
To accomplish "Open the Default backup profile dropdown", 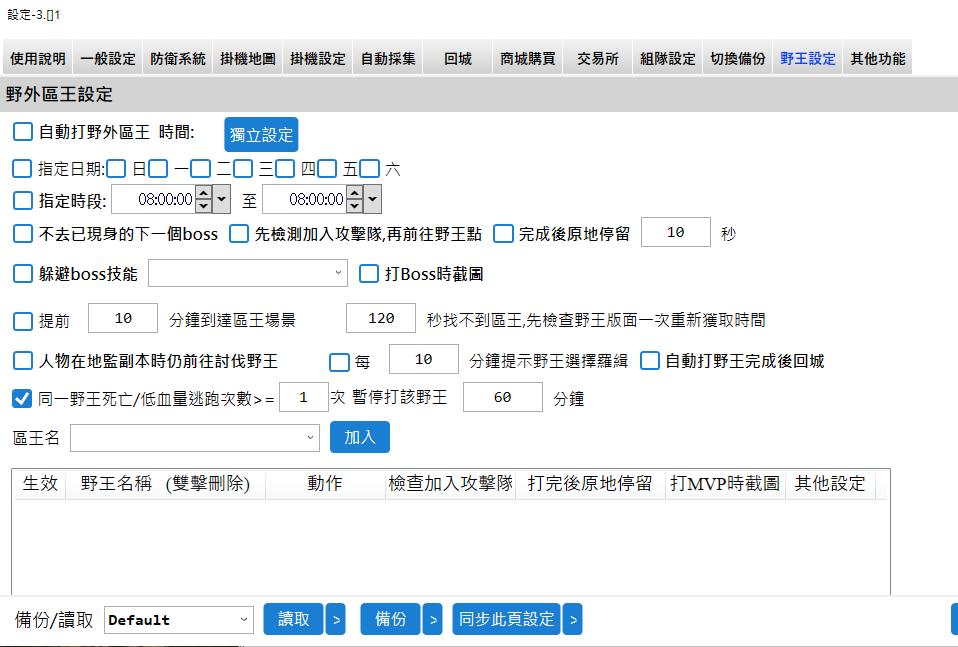I will (x=245, y=620).
